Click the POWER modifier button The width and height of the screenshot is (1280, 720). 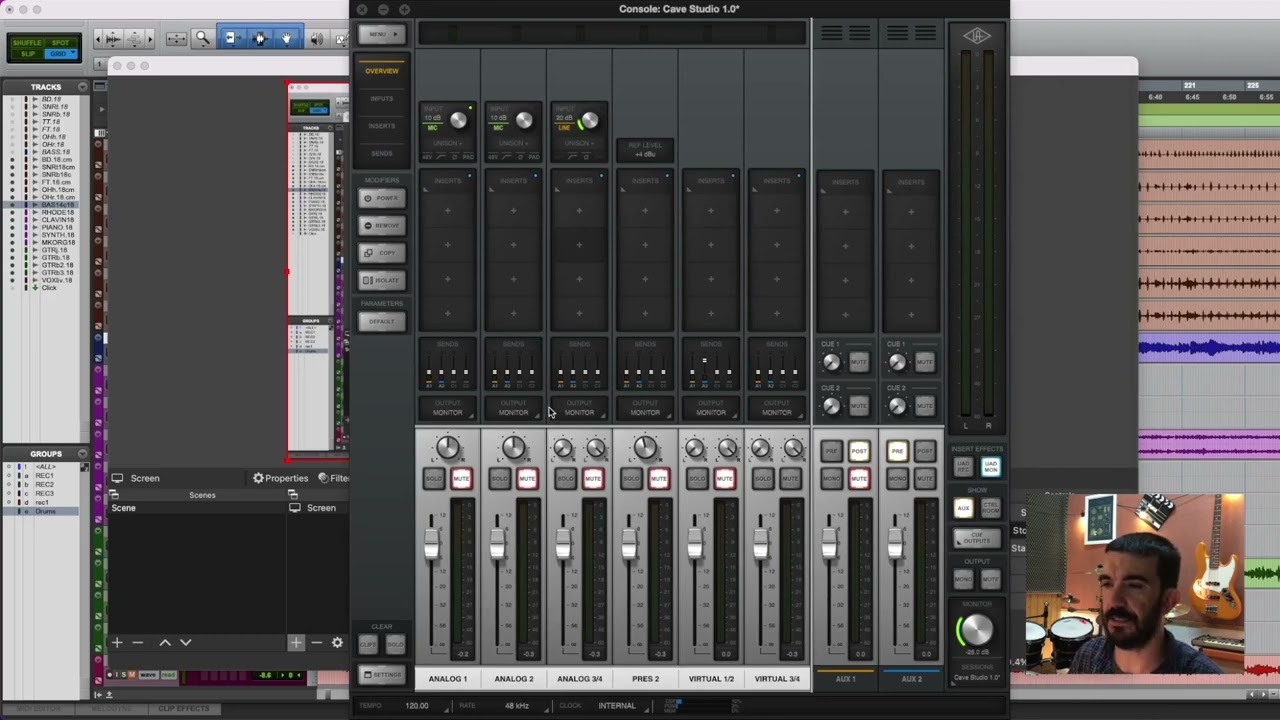point(381,198)
